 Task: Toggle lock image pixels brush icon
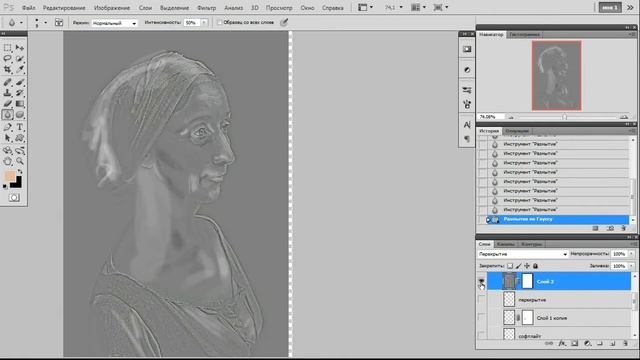(x=518, y=266)
